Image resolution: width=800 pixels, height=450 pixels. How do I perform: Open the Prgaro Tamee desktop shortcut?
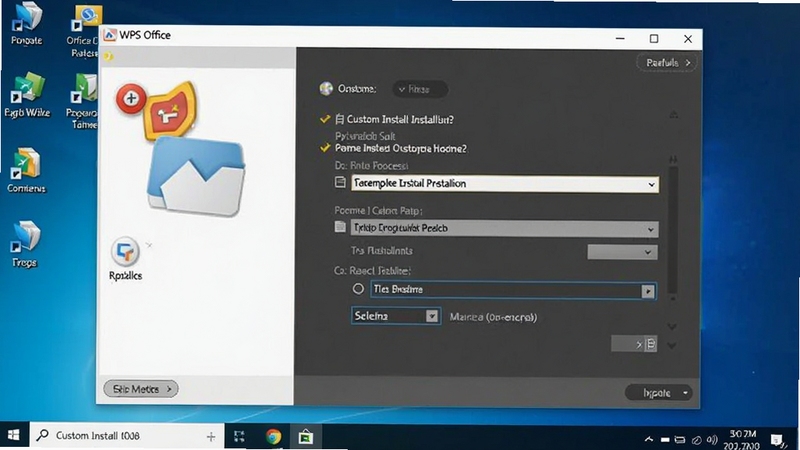click(84, 101)
